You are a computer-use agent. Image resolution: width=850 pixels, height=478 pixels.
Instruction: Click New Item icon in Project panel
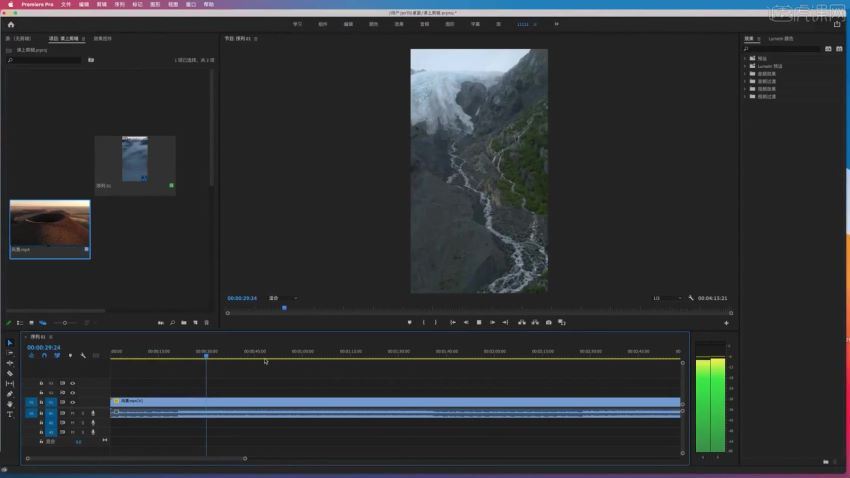coord(196,323)
